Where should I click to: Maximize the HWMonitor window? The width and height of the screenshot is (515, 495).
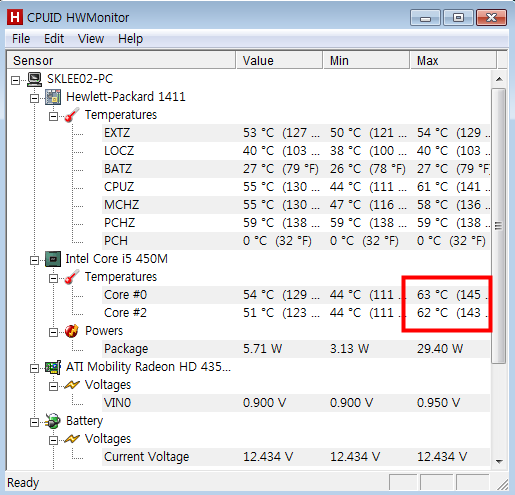coord(458,18)
